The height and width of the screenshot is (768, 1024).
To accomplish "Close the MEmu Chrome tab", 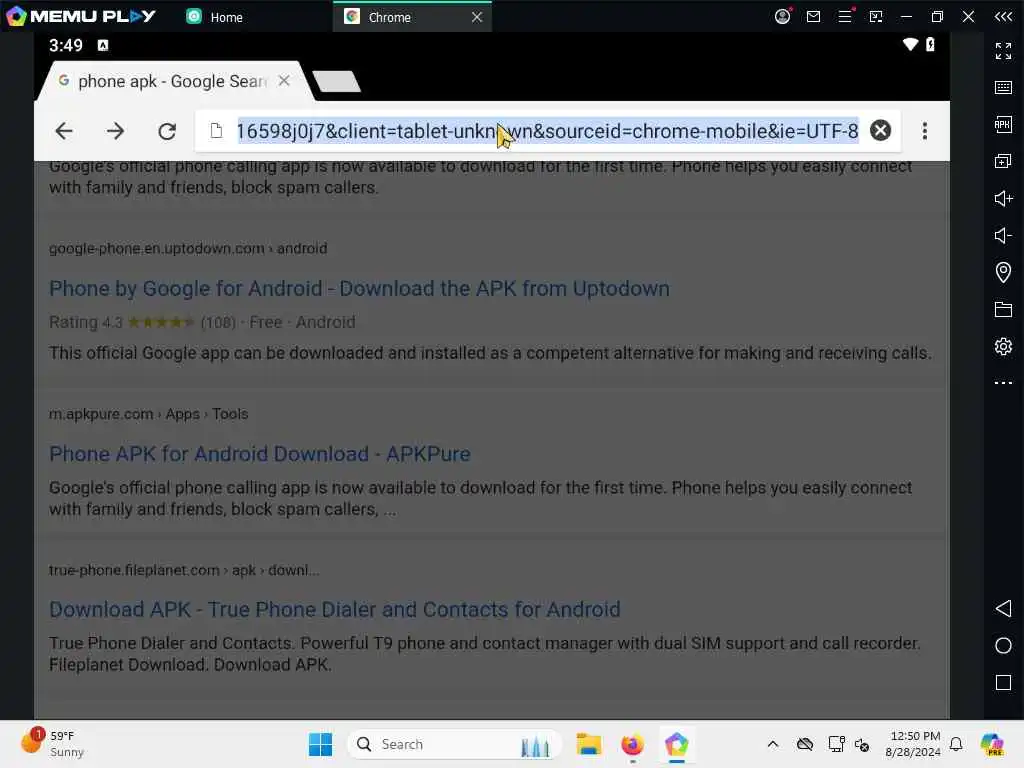I will [477, 17].
